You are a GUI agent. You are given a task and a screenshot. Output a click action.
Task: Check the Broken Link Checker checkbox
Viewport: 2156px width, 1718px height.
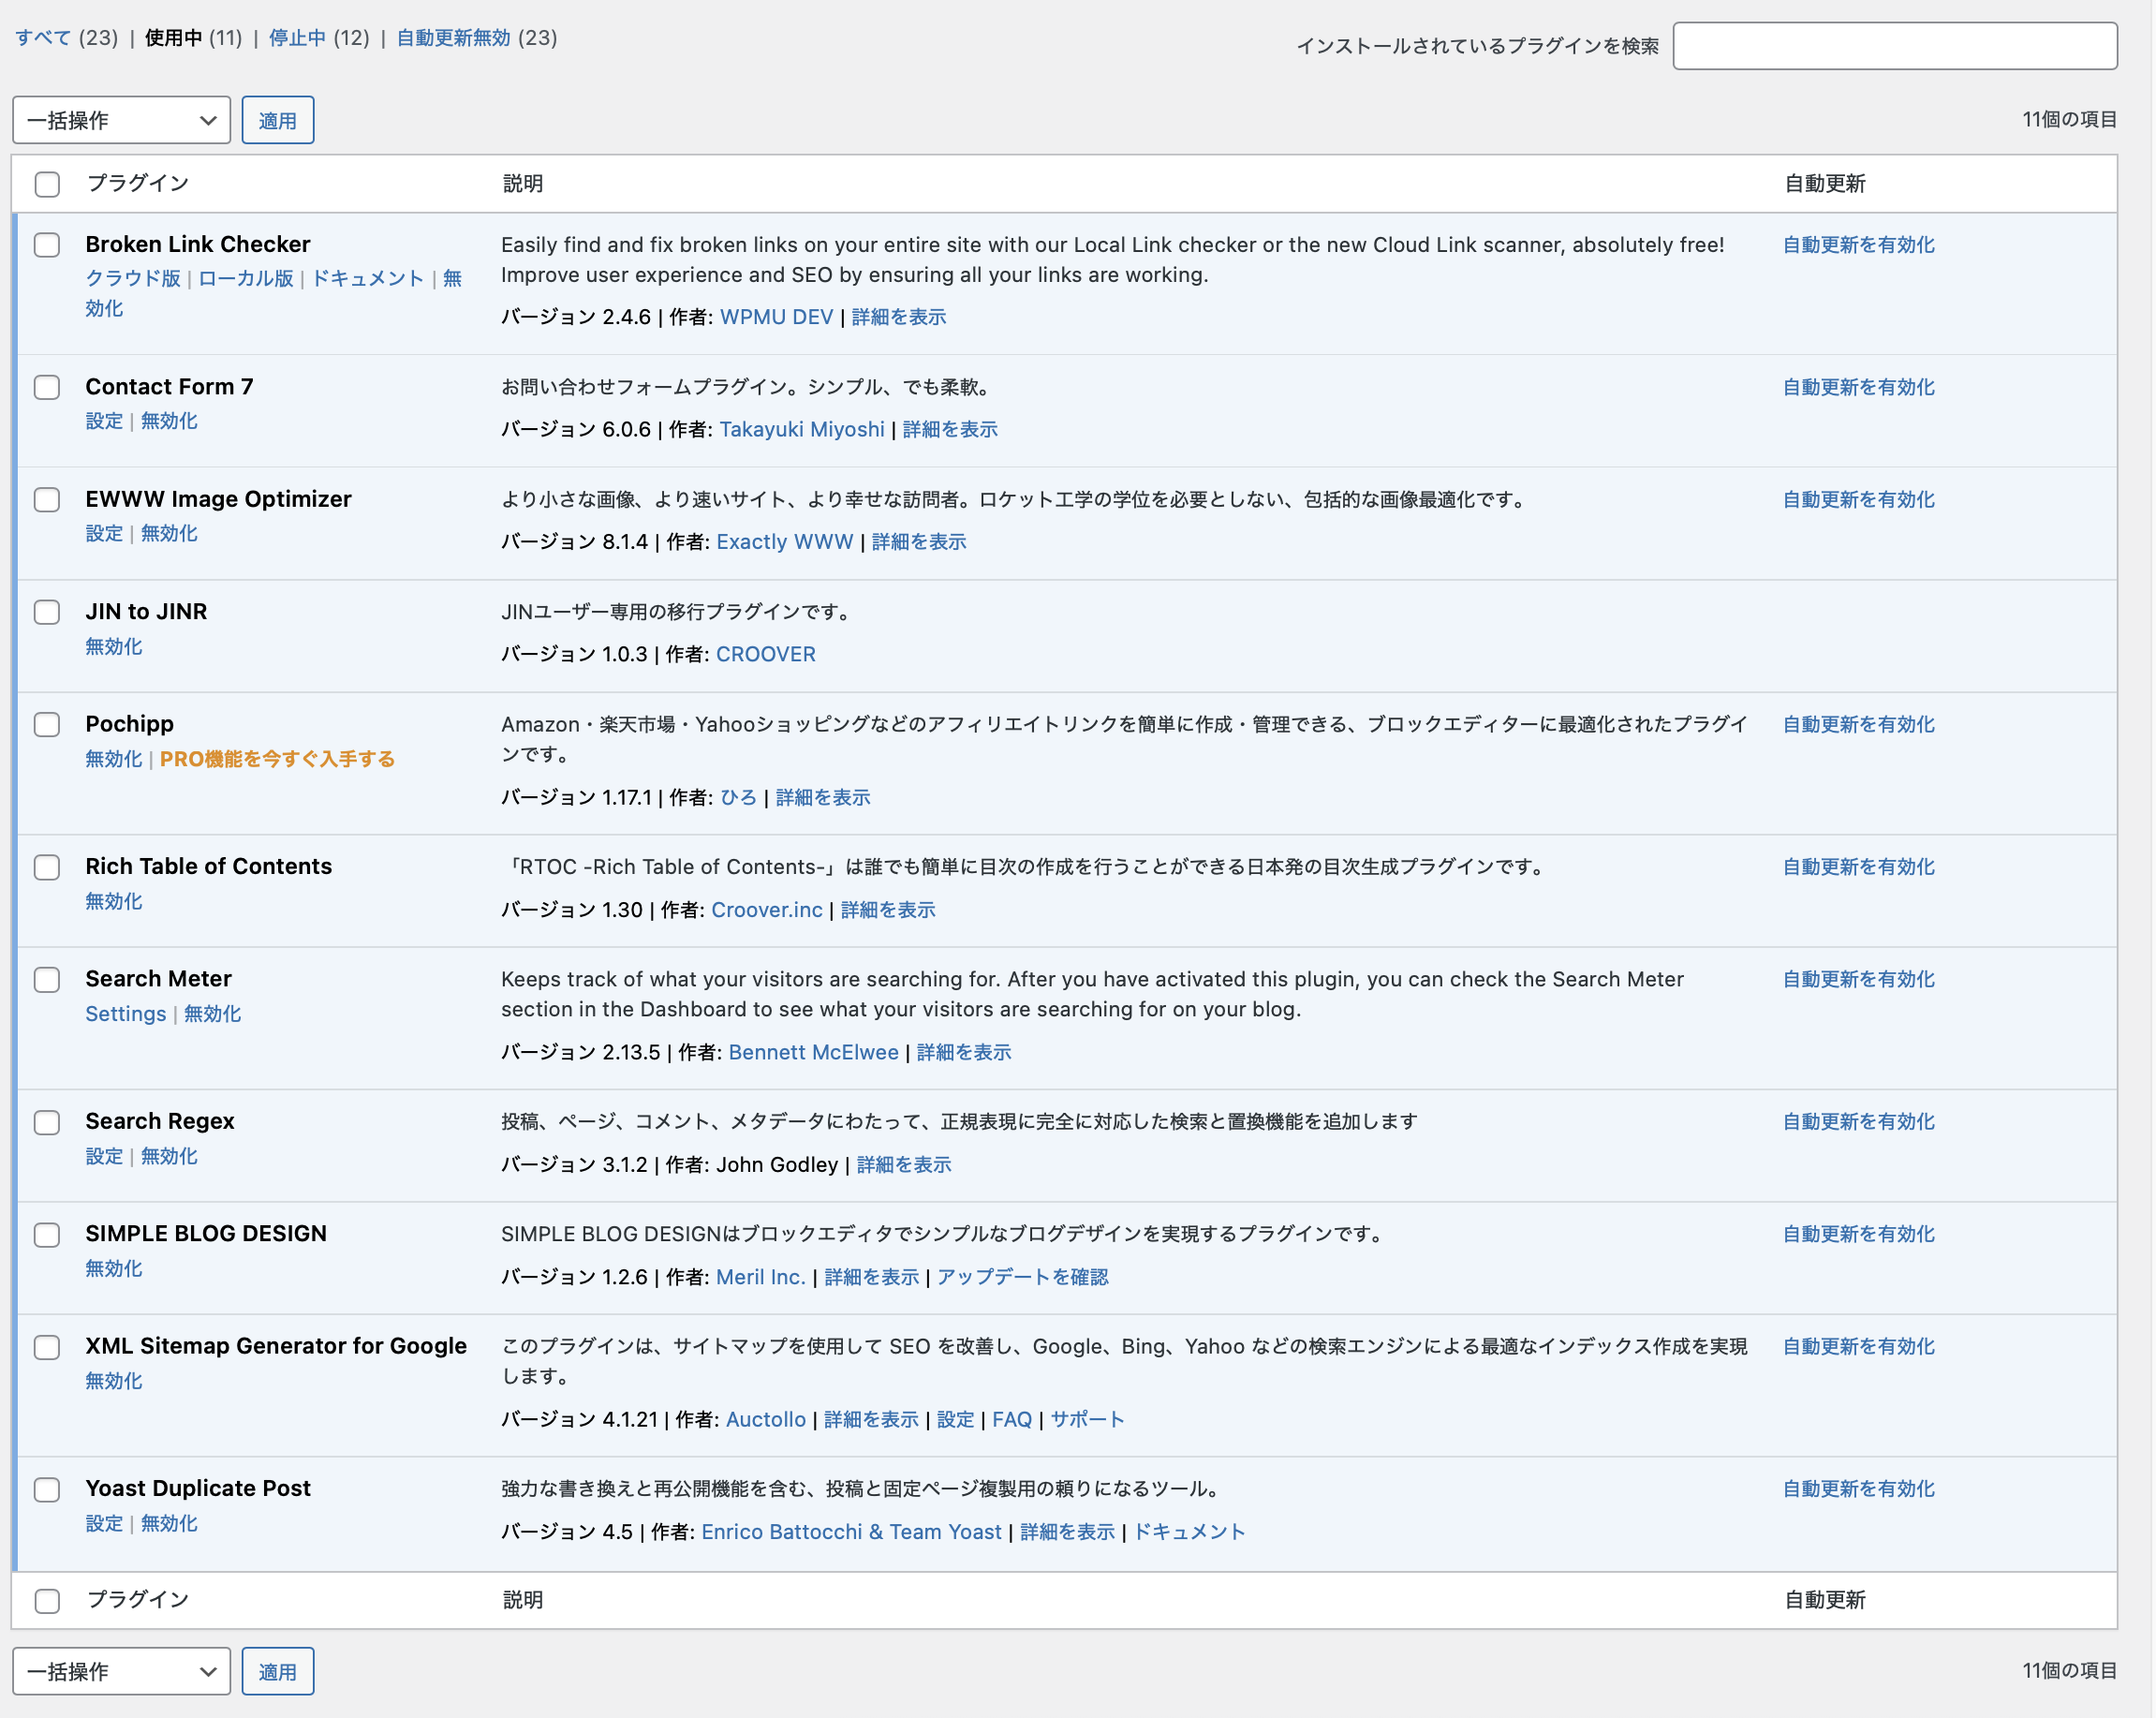pos(47,245)
